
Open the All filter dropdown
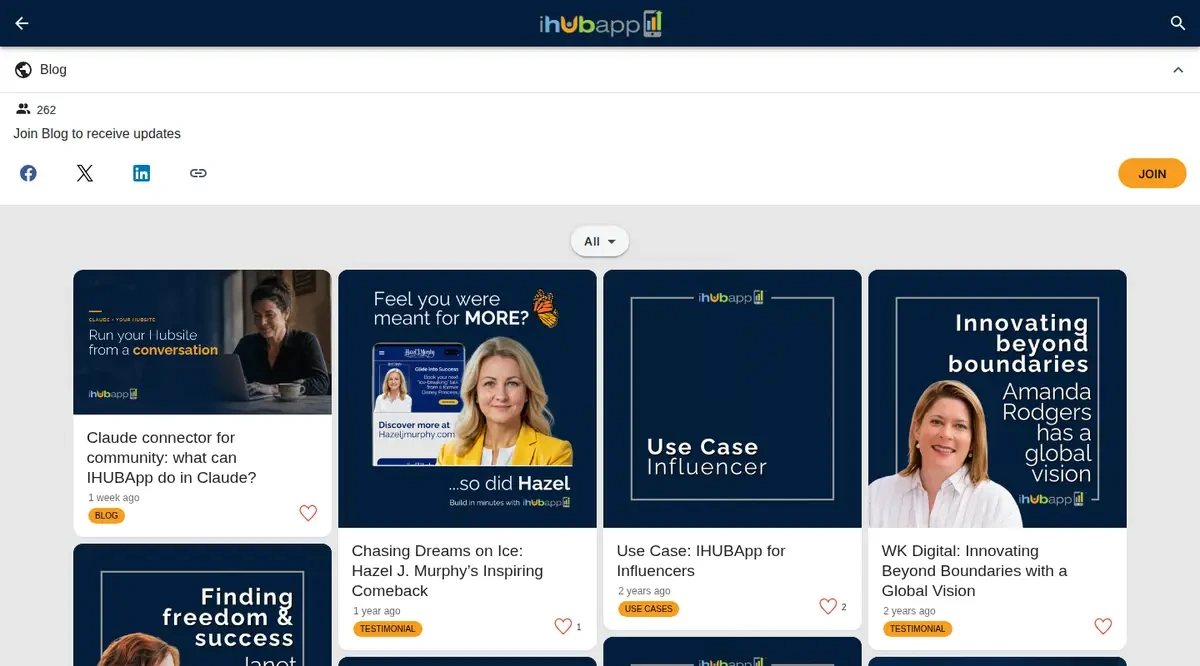(600, 241)
